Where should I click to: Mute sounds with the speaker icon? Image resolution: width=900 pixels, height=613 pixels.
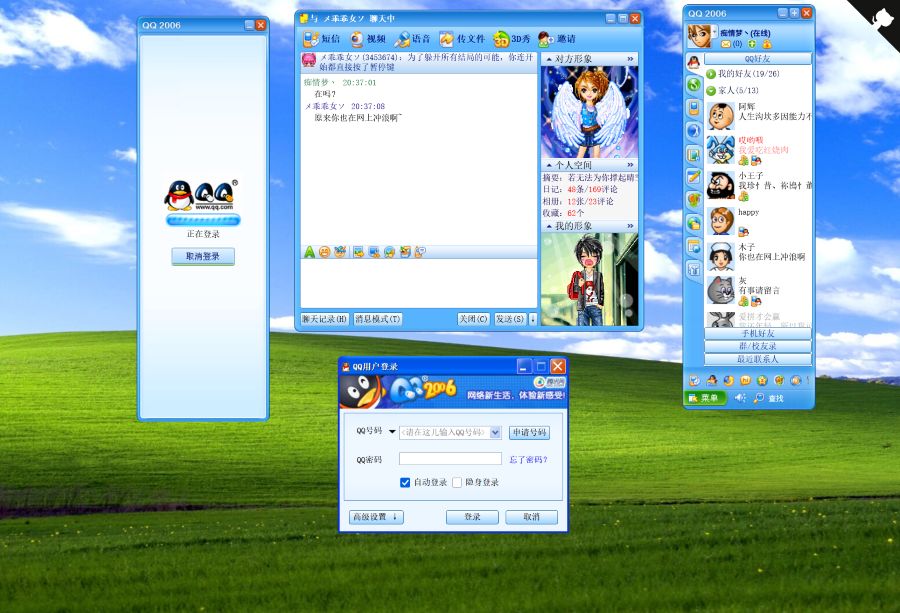[740, 398]
